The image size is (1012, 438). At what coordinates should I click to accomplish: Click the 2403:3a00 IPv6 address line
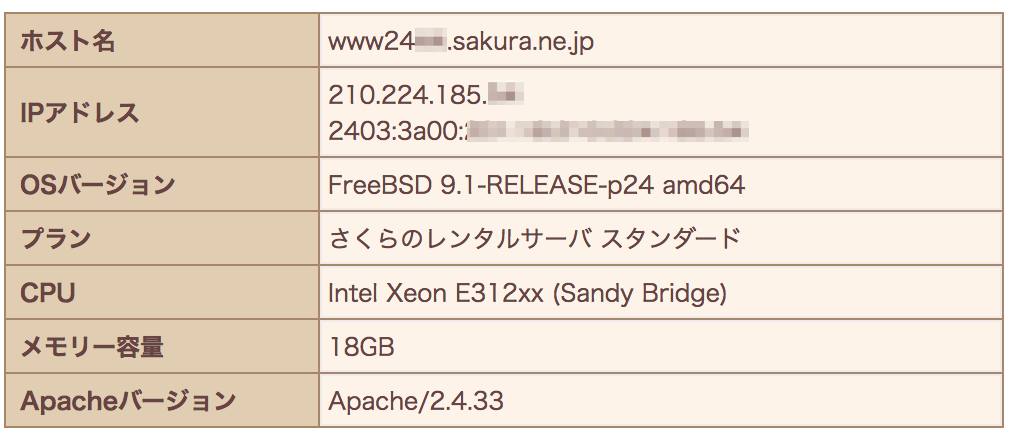[538, 131]
